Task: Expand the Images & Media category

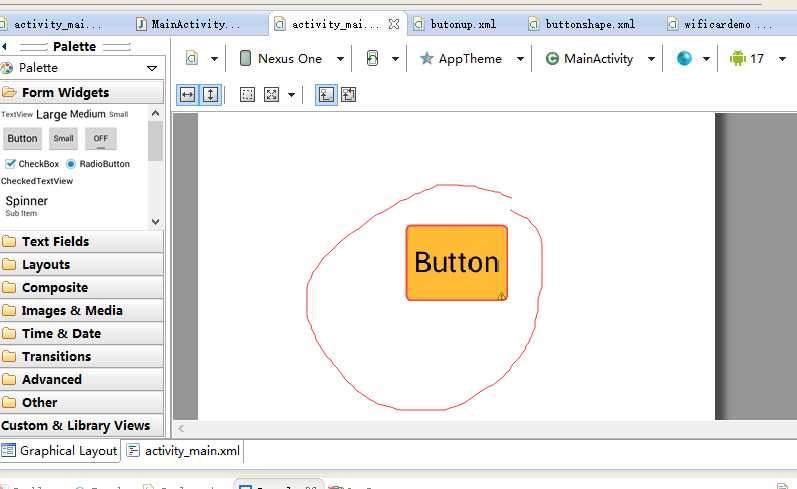Action: click(81, 311)
